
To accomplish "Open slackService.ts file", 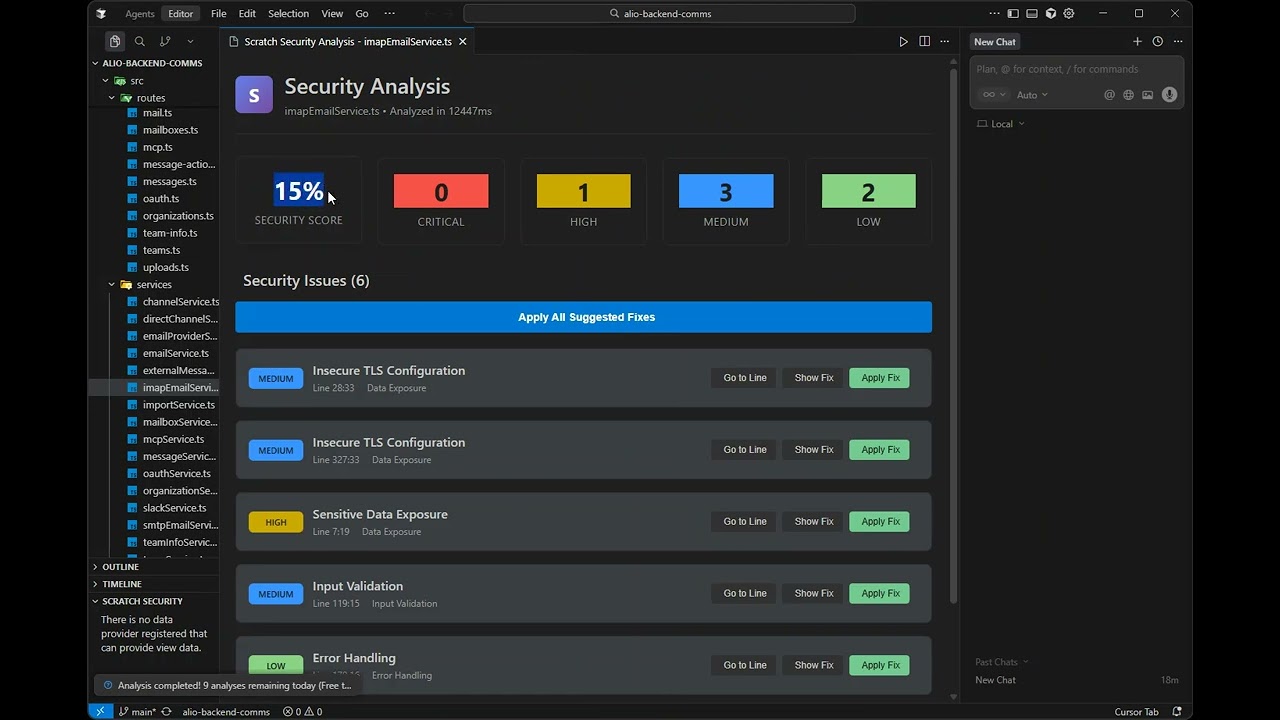I will click(174, 508).
